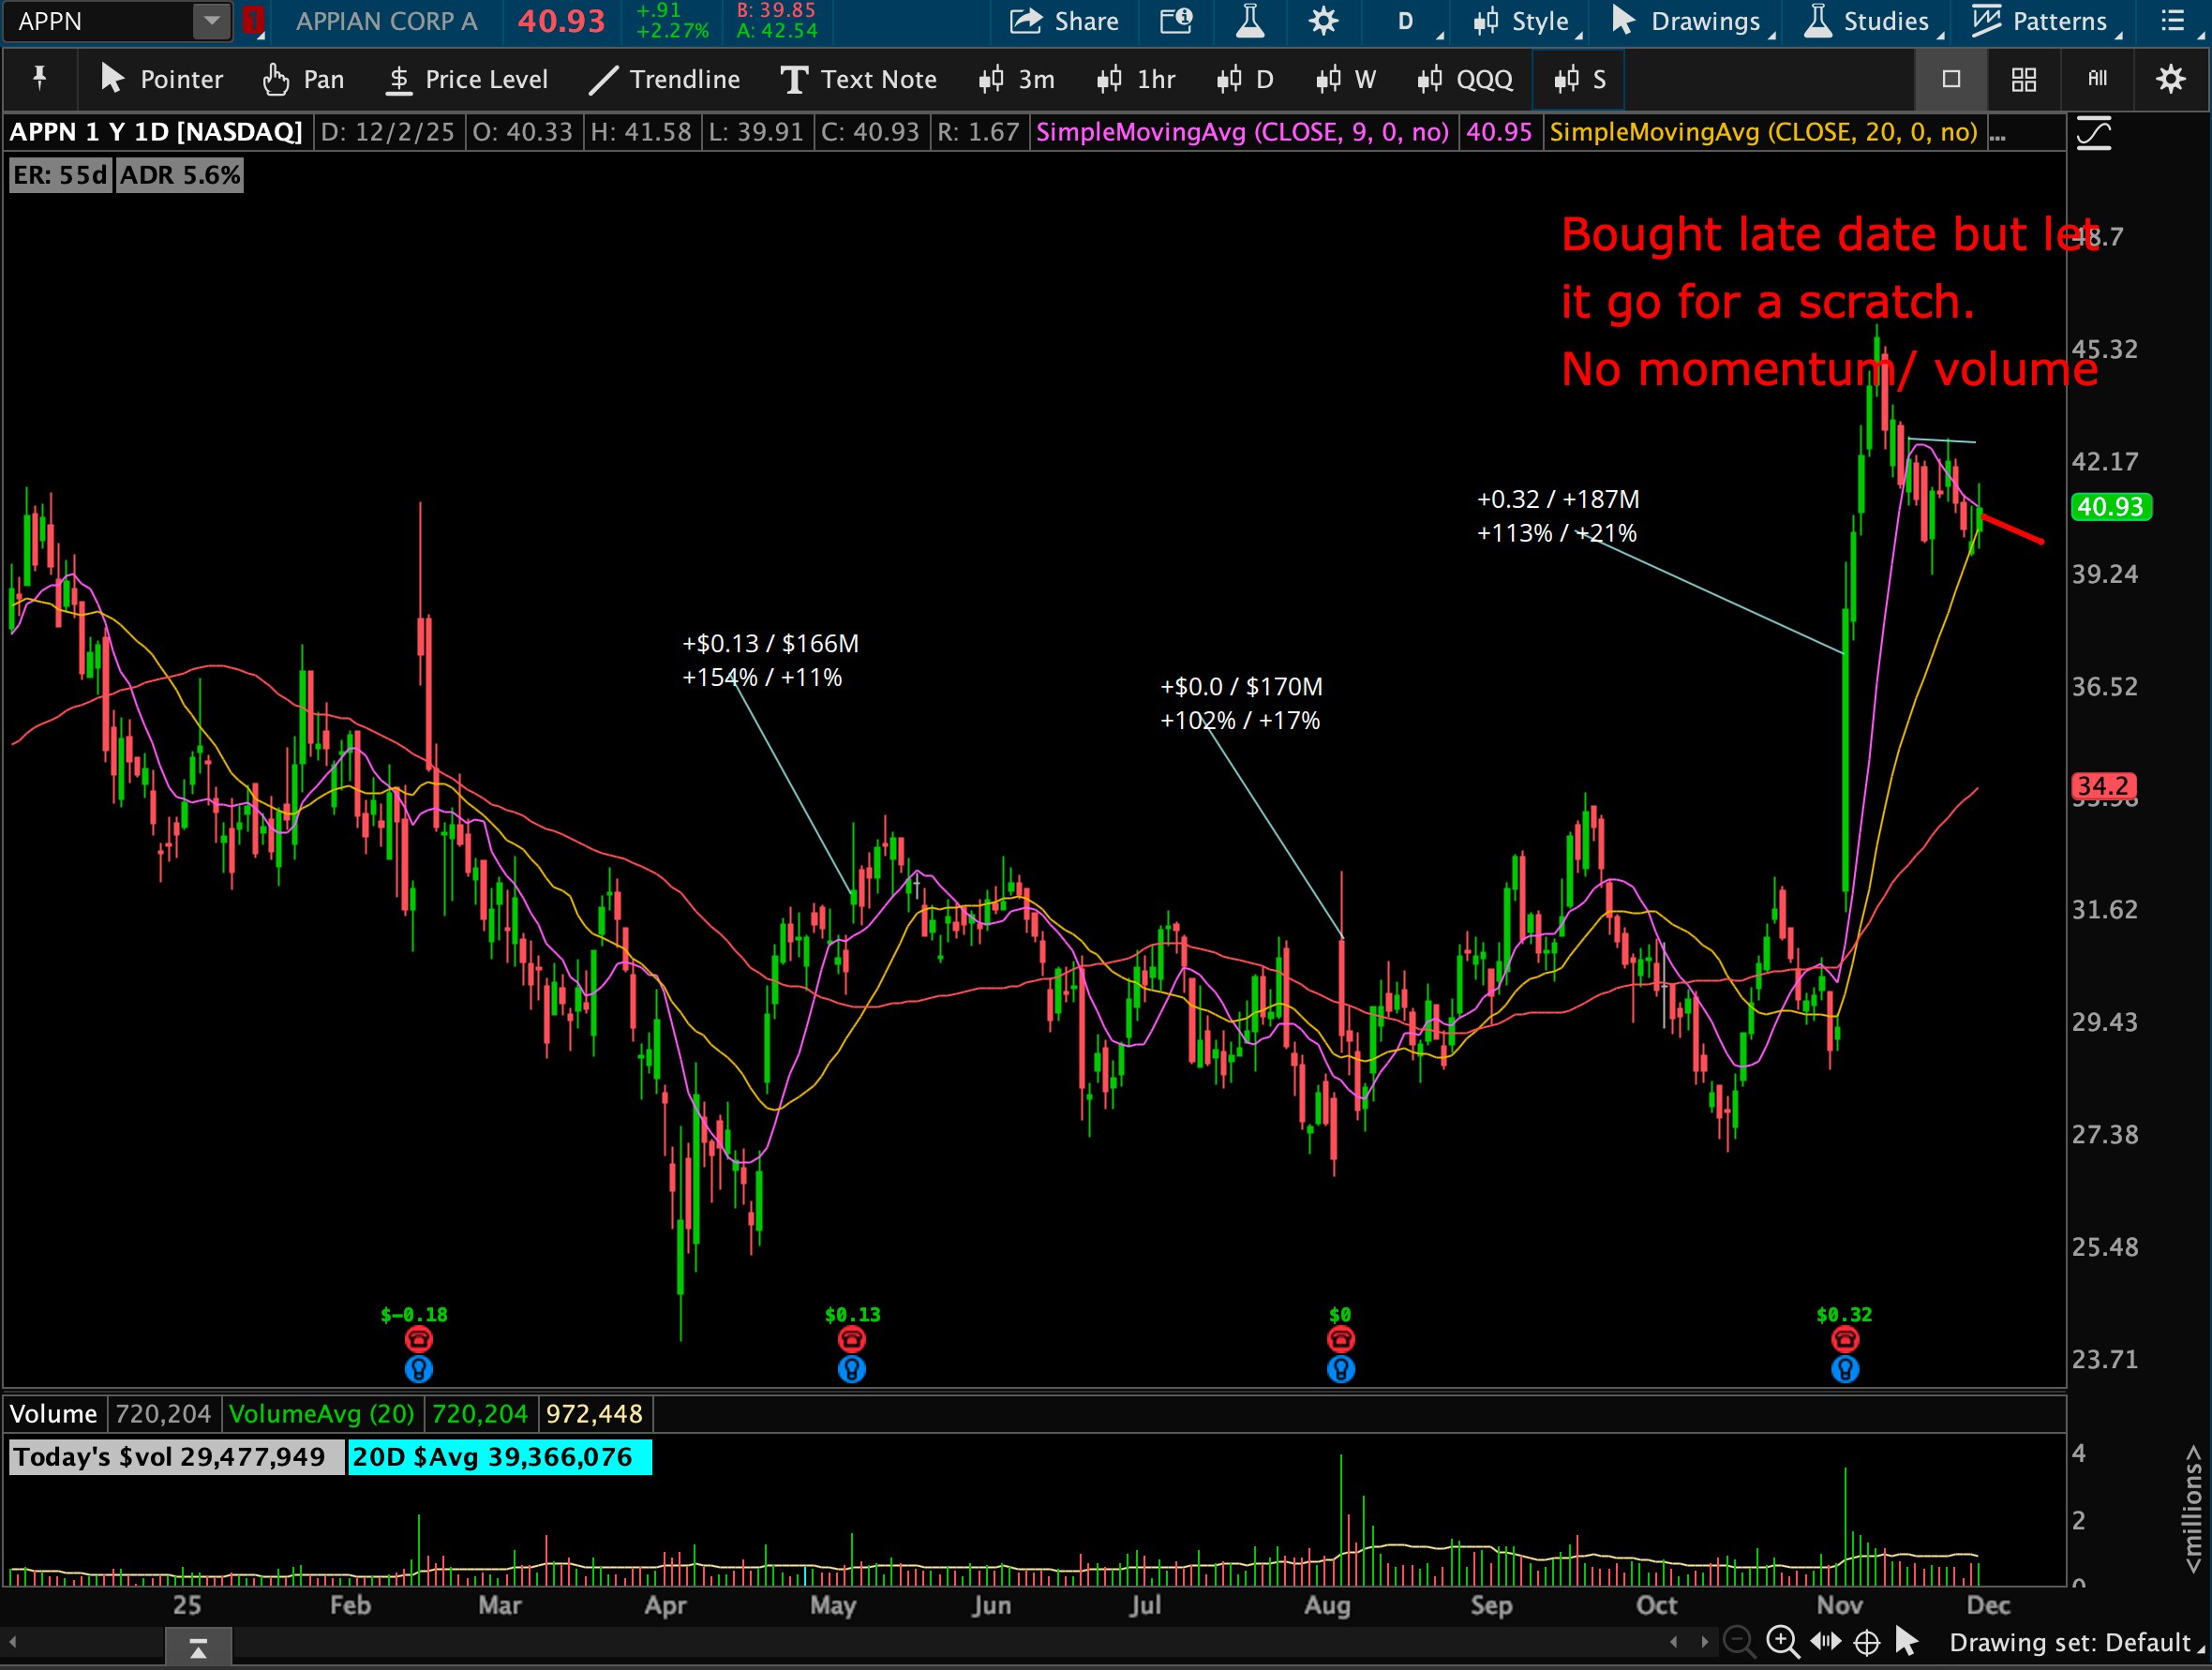This screenshot has height=1670, width=2212.
Task: Open chart settings gear in top bar
Action: click(1323, 21)
